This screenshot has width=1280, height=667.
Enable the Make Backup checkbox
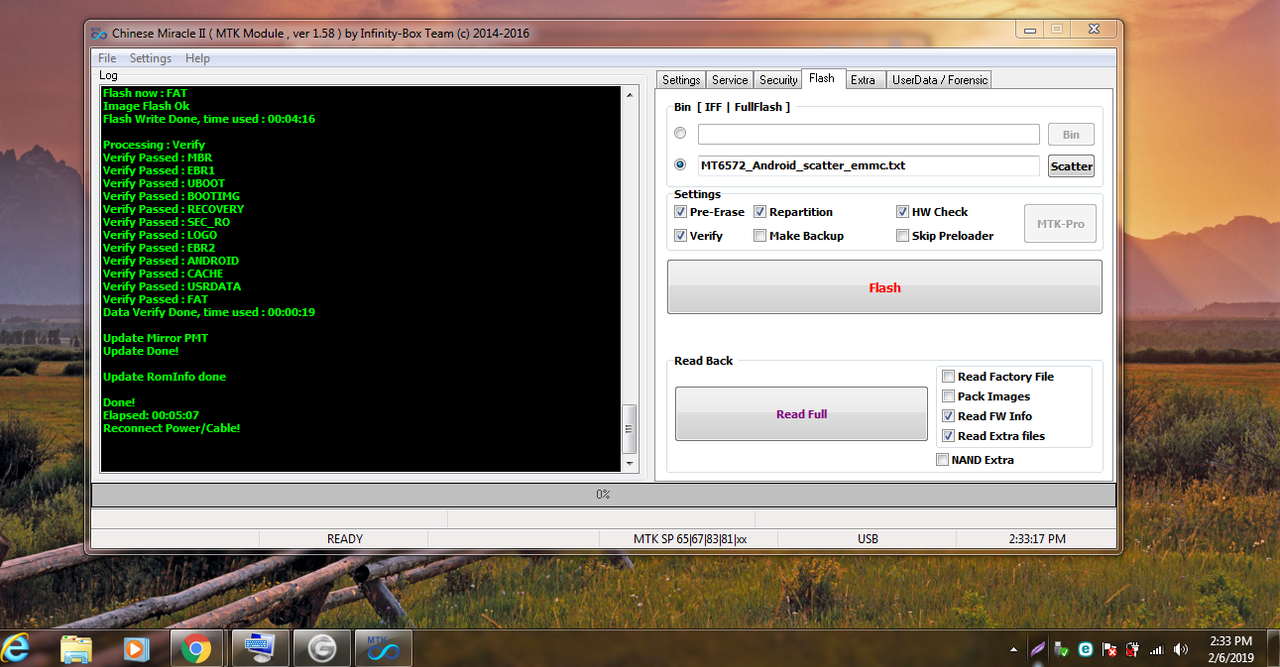click(760, 236)
